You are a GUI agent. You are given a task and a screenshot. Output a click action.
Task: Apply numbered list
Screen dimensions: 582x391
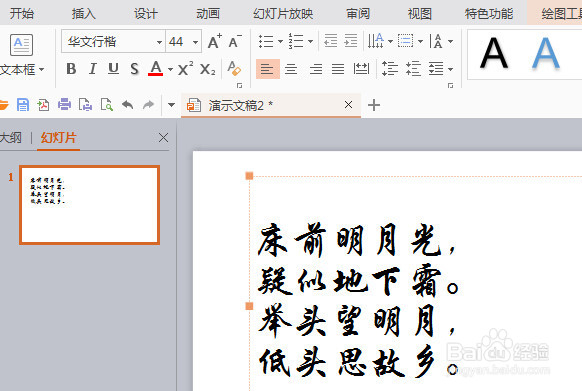click(x=296, y=41)
